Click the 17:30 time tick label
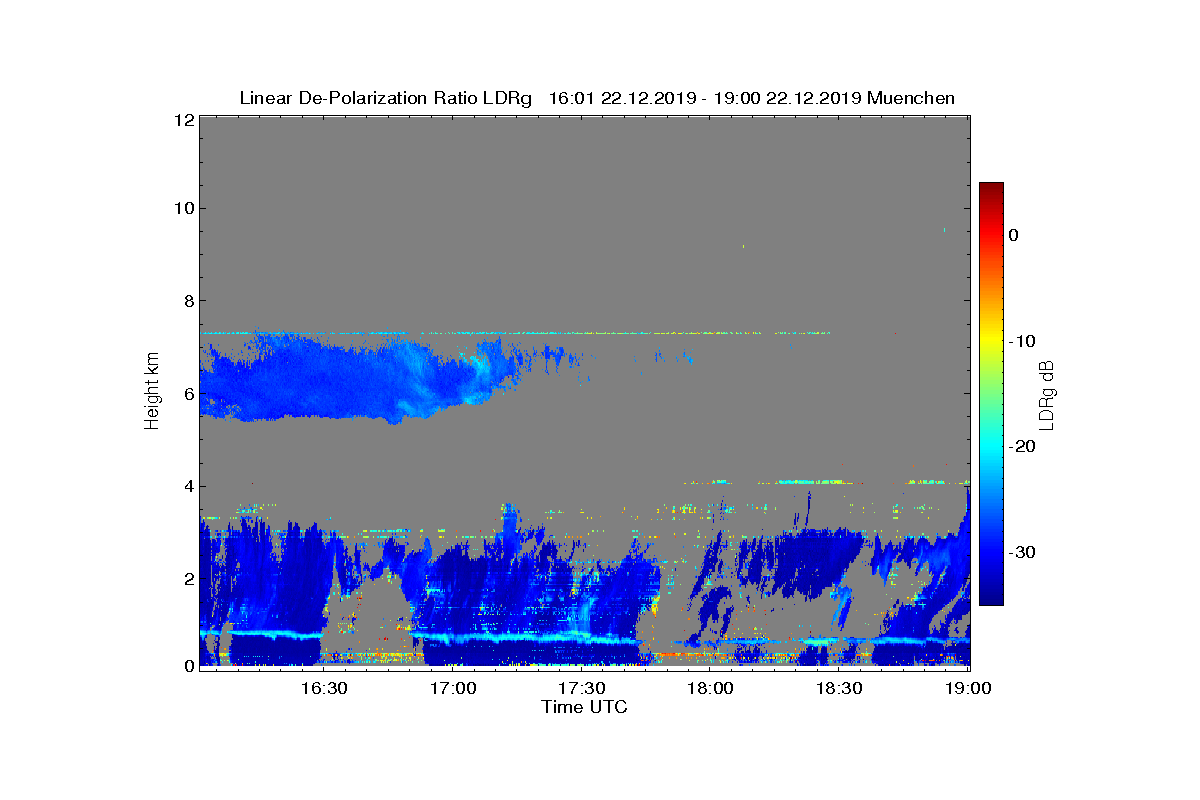The width and height of the screenshot is (1200, 800). click(x=582, y=688)
